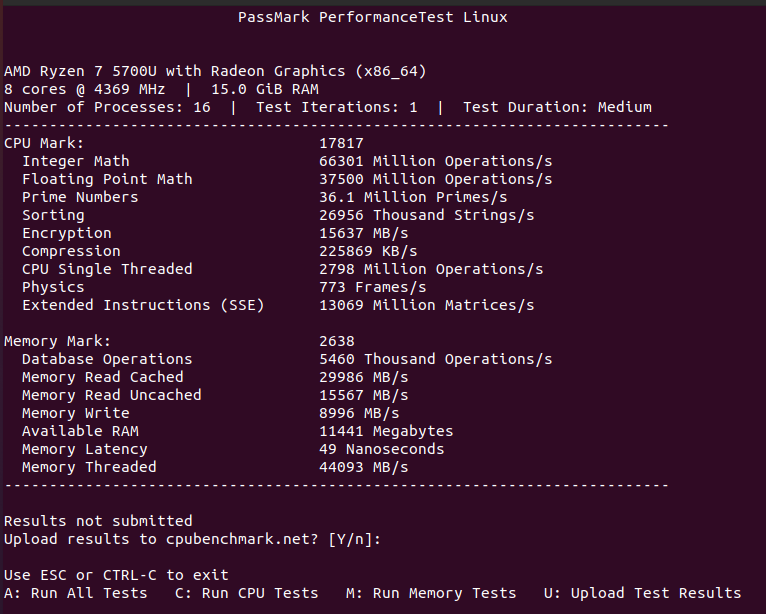Image resolution: width=766 pixels, height=614 pixels.
Task: Click 'Test Duration: Medium' text
Action: pyautogui.click(x=557, y=107)
